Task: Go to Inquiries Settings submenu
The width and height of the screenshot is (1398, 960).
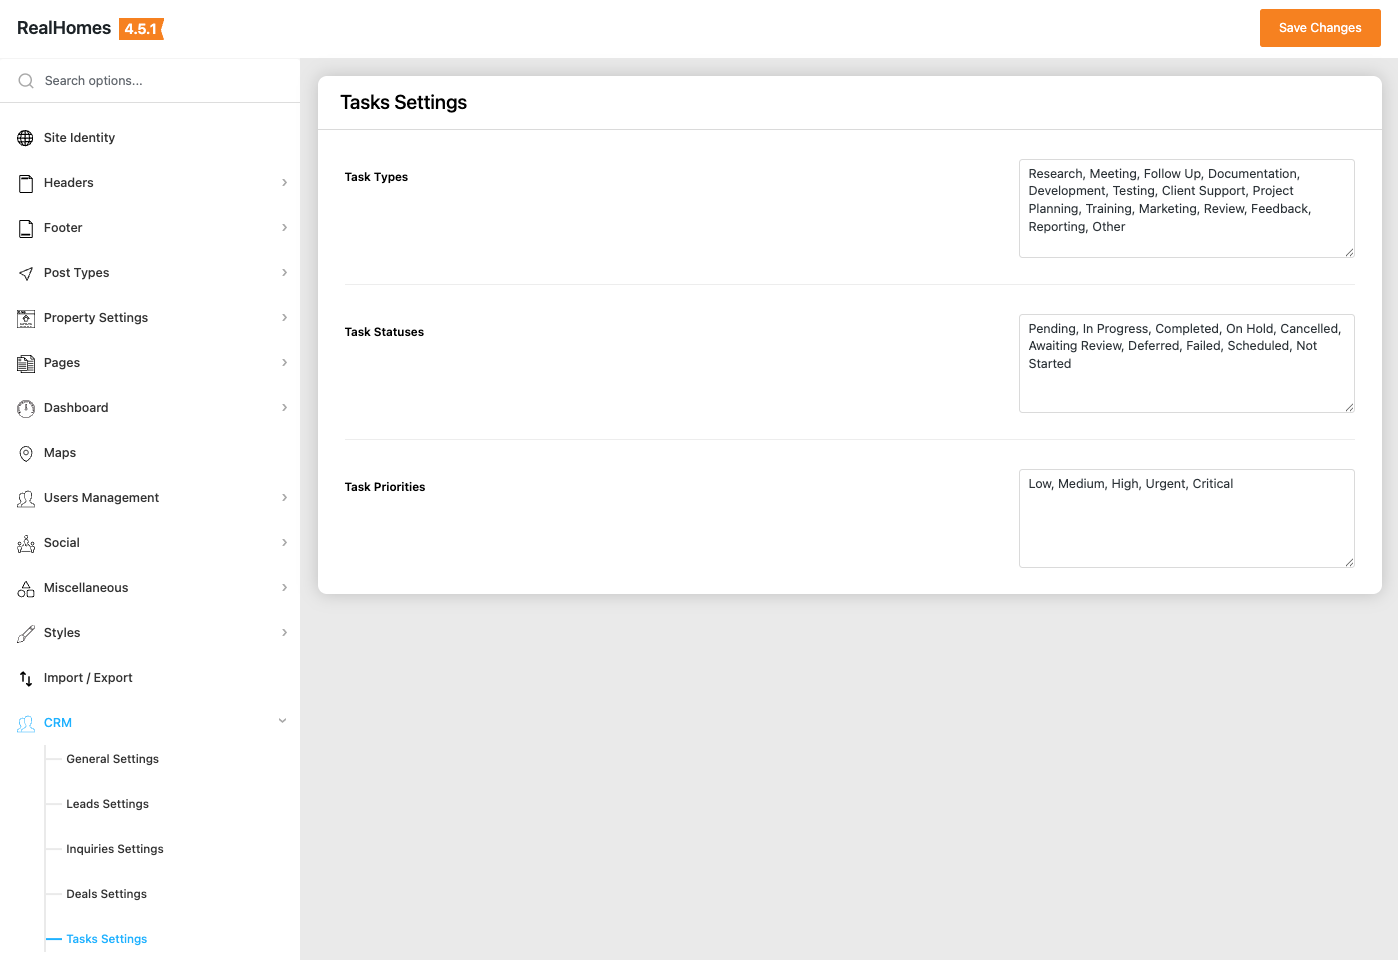Action: (x=115, y=849)
